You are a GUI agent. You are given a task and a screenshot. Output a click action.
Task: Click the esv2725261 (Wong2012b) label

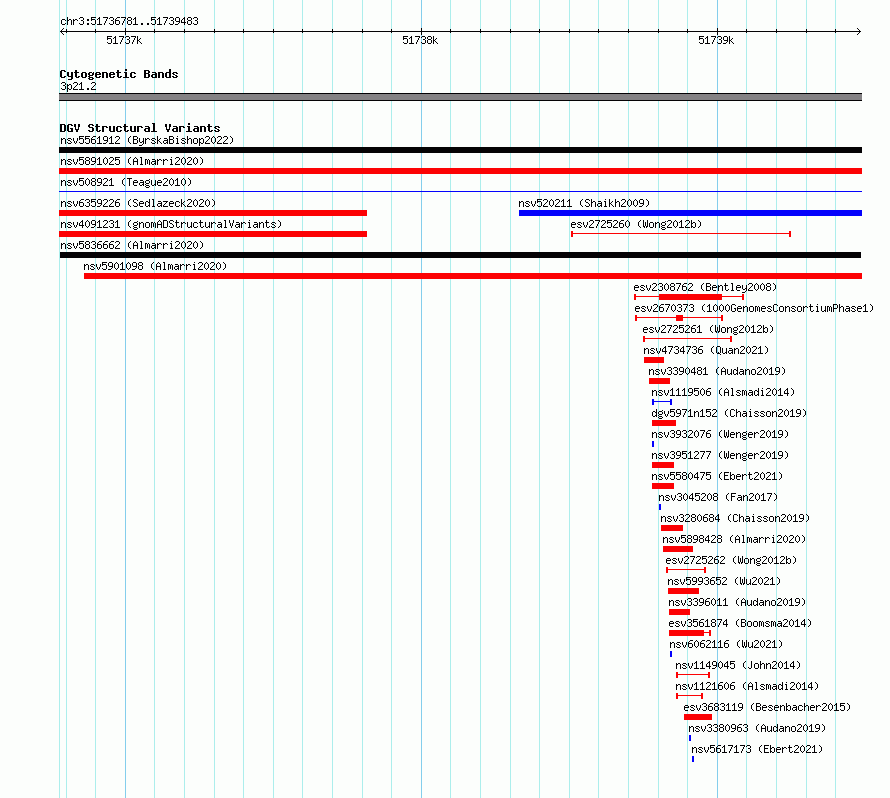click(x=708, y=329)
